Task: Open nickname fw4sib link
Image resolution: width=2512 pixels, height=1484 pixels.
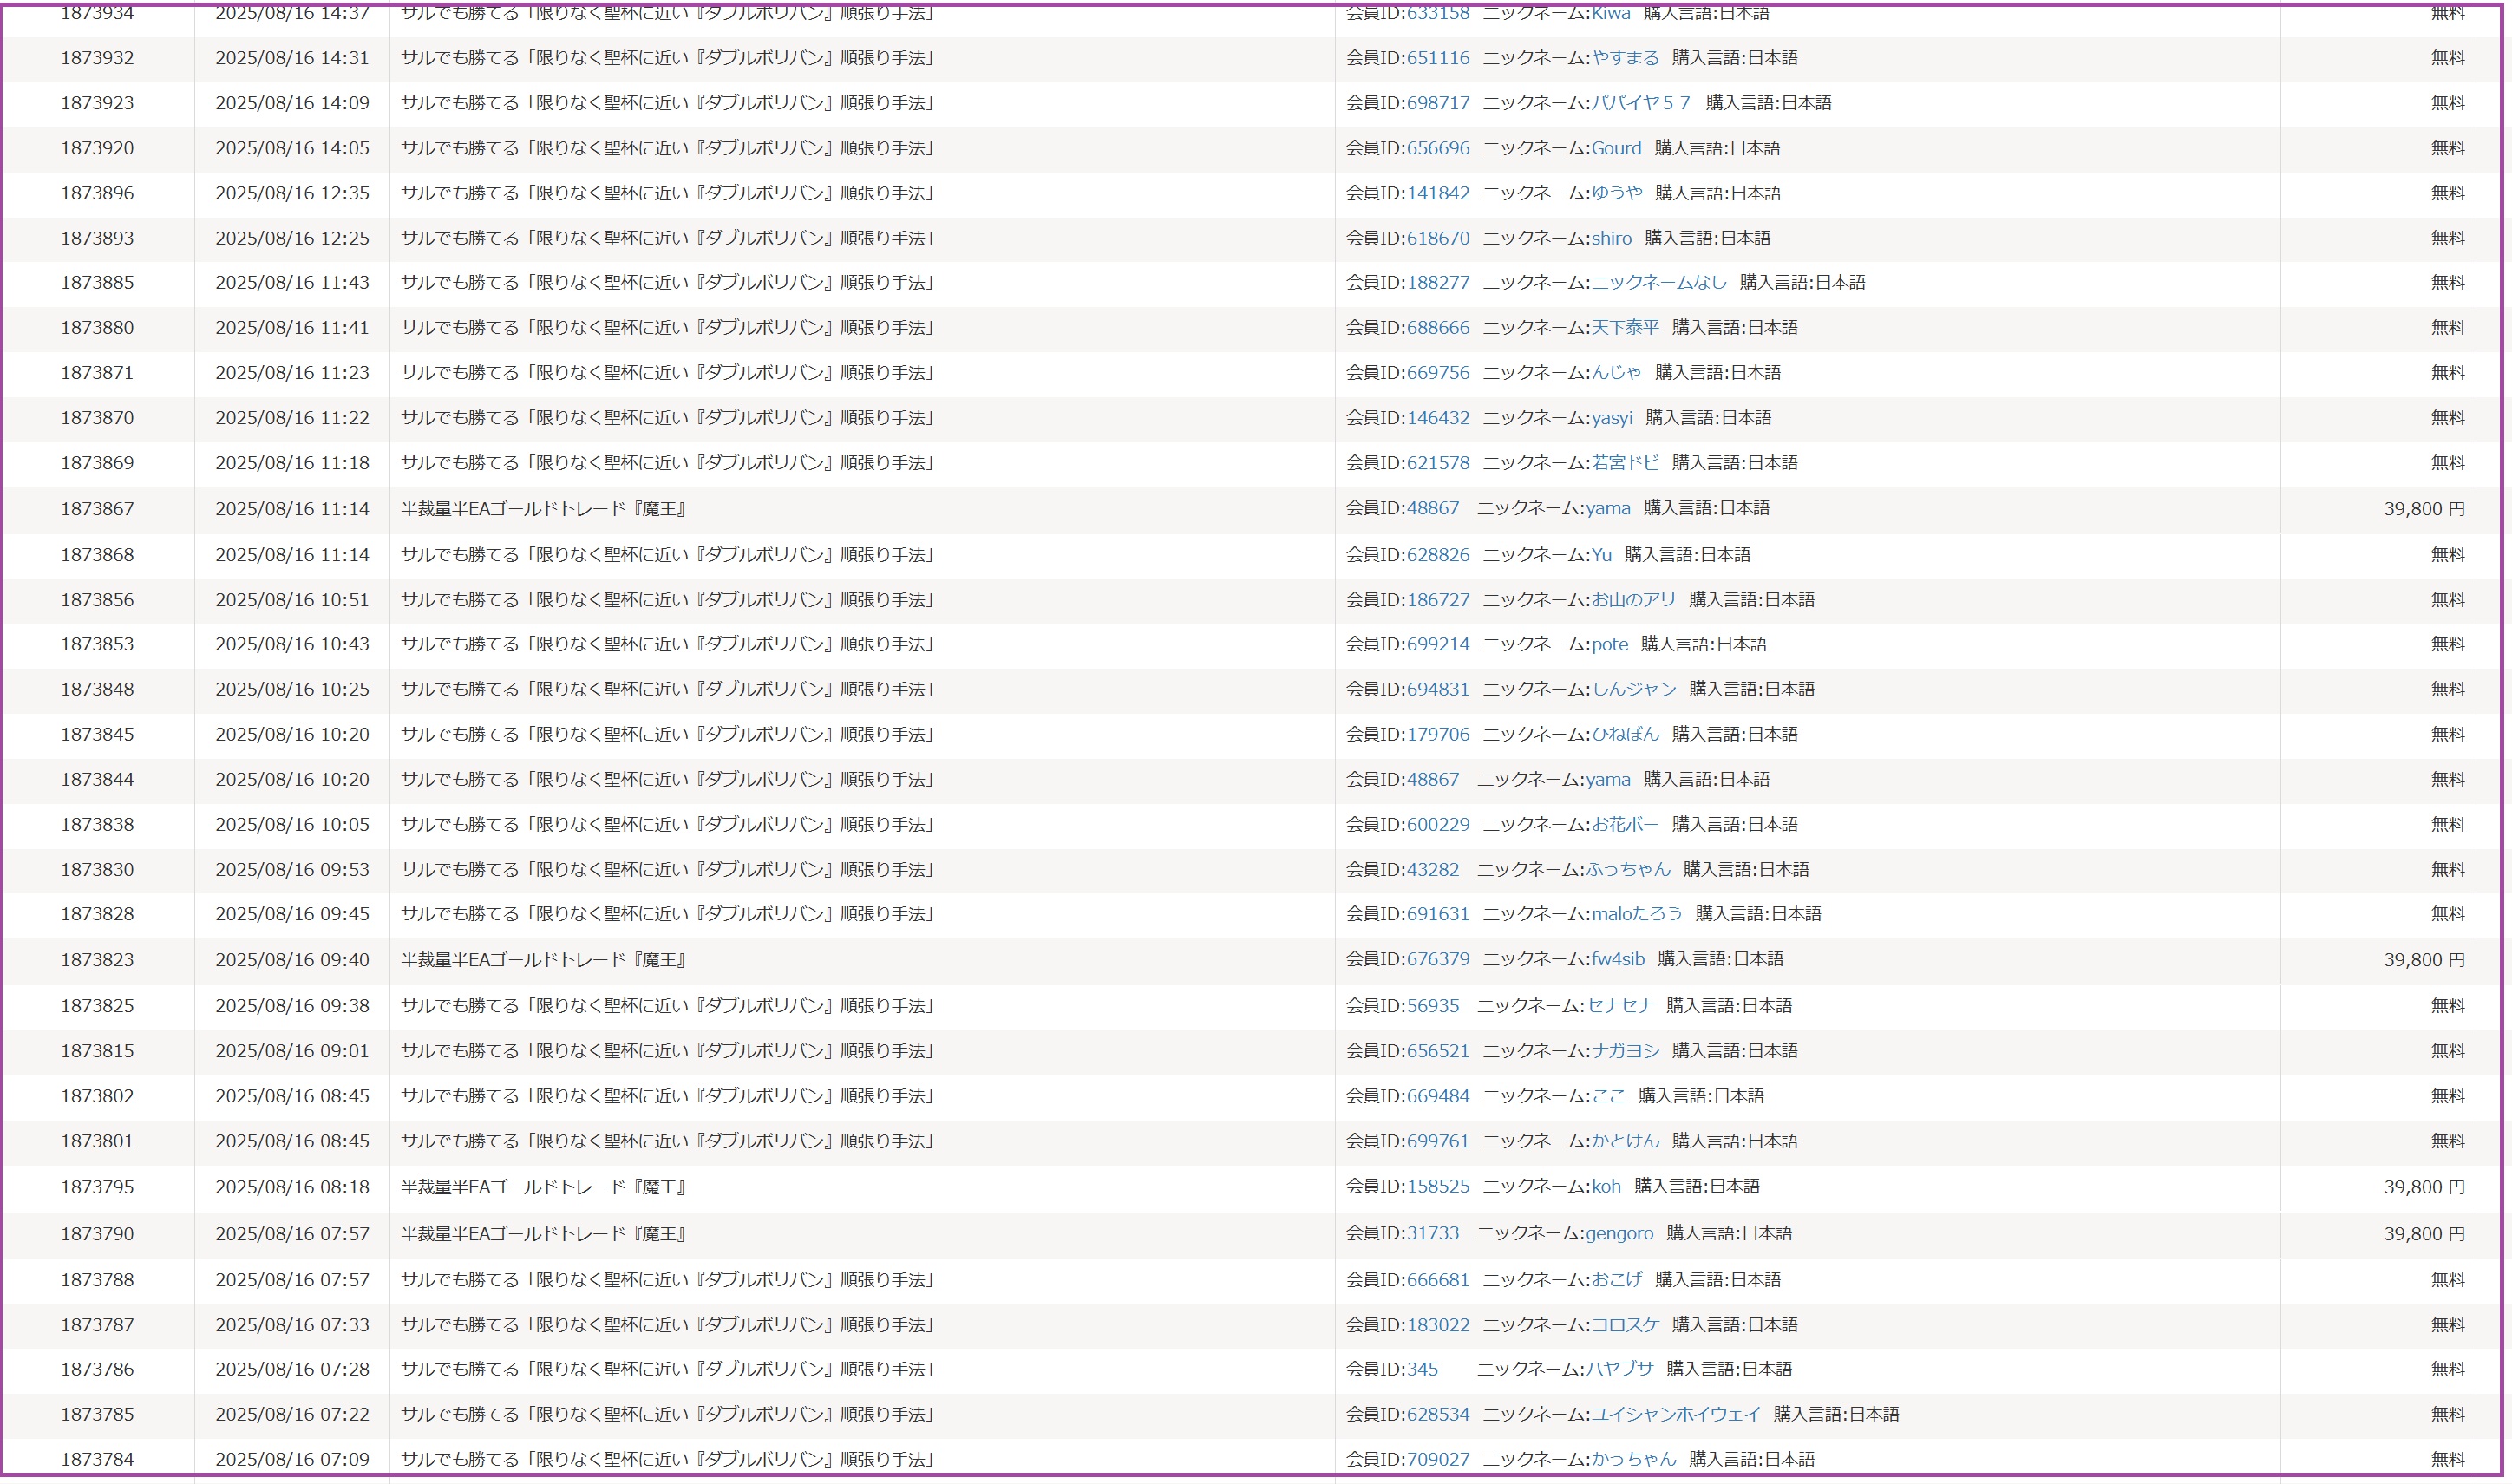Action: (1618, 958)
